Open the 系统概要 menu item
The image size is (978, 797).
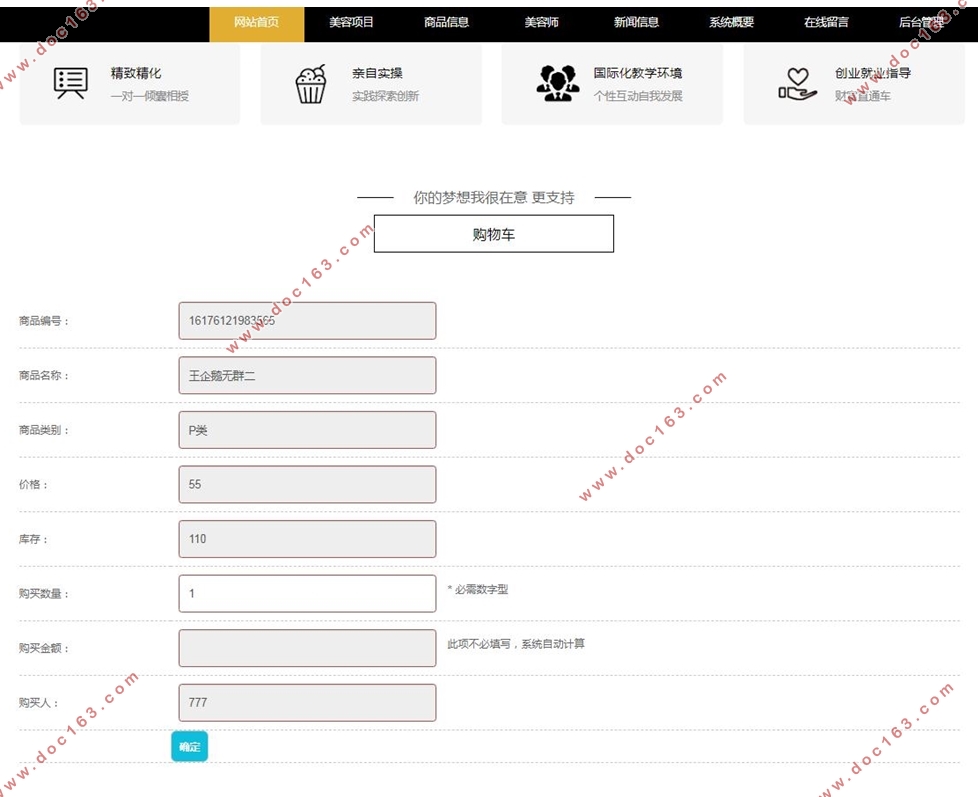(x=731, y=22)
